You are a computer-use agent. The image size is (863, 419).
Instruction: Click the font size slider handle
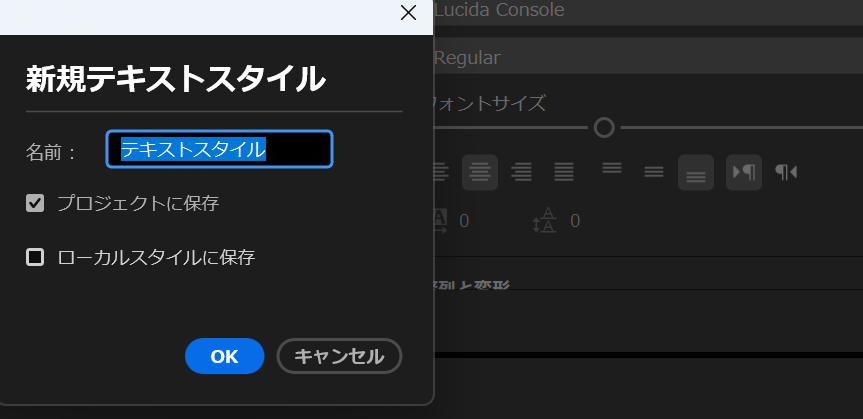[604, 127]
